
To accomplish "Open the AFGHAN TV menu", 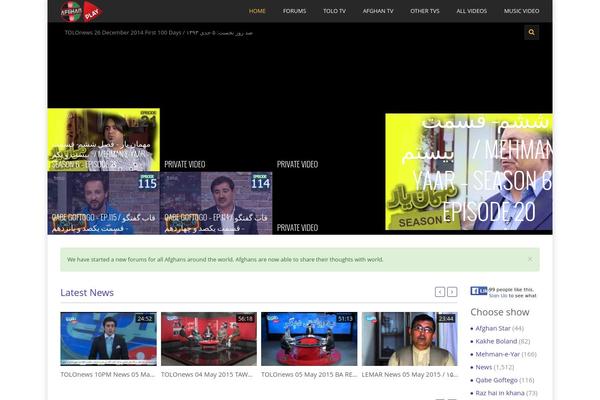I will [x=378, y=11].
